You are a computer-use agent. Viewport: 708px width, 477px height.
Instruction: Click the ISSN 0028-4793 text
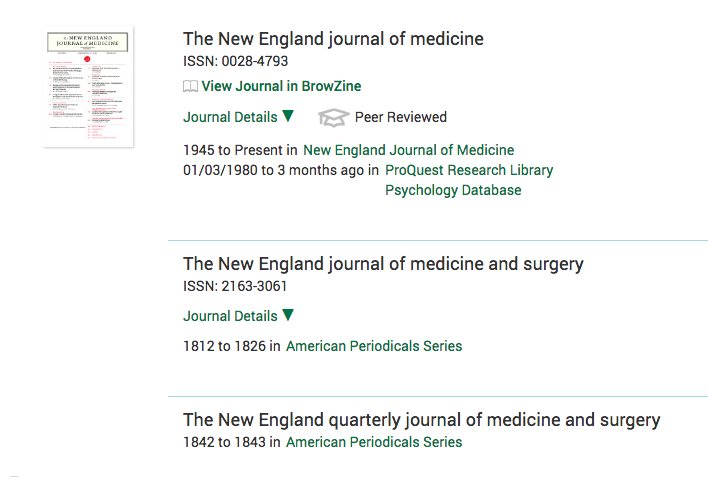click(x=235, y=61)
